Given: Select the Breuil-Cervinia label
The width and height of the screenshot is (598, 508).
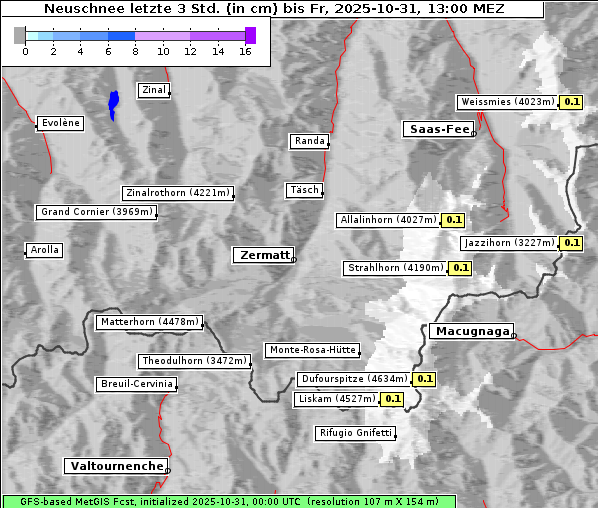Looking at the screenshot, I should click(137, 384).
